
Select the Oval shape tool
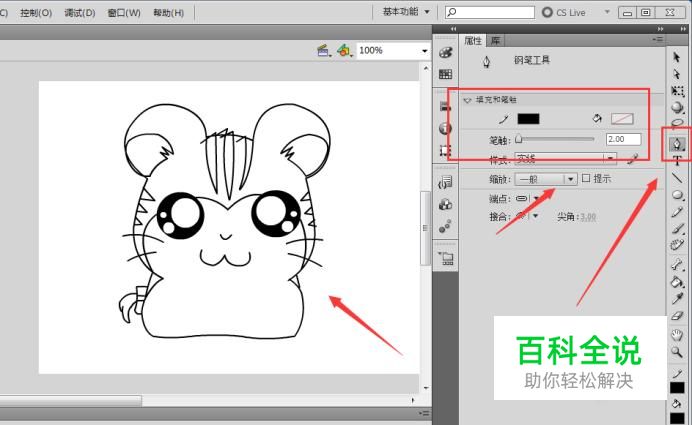677,195
